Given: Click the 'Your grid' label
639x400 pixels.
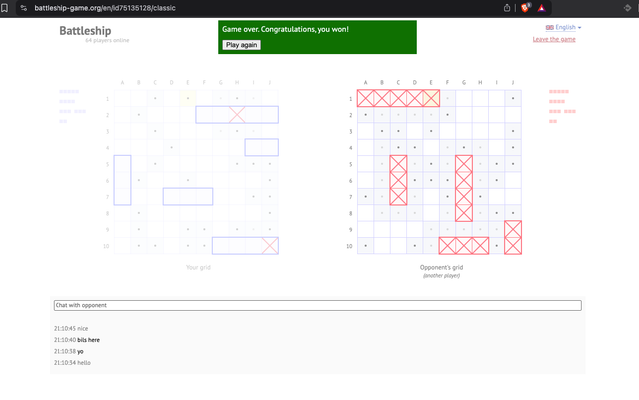Looking at the screenshot, I should pyautogui.click(x=198, y=267).
